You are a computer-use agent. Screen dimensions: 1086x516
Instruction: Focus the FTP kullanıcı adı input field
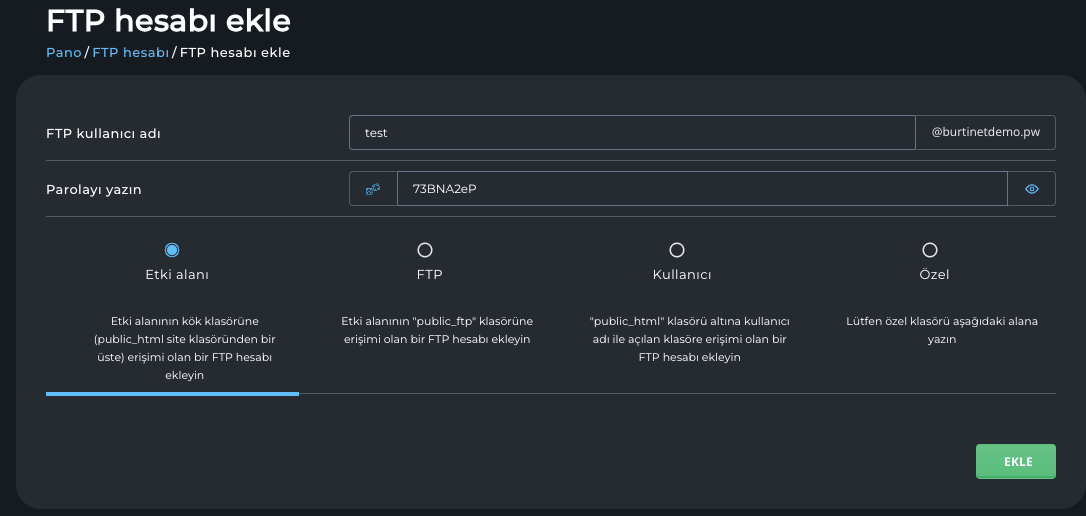[x=631, y=133]
